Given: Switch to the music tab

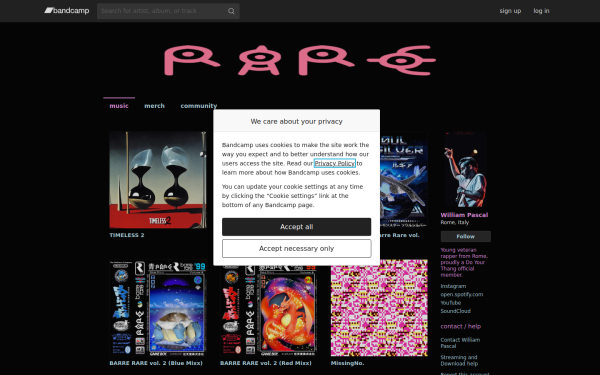Looking at the screenshot, I should coord(119,106).
